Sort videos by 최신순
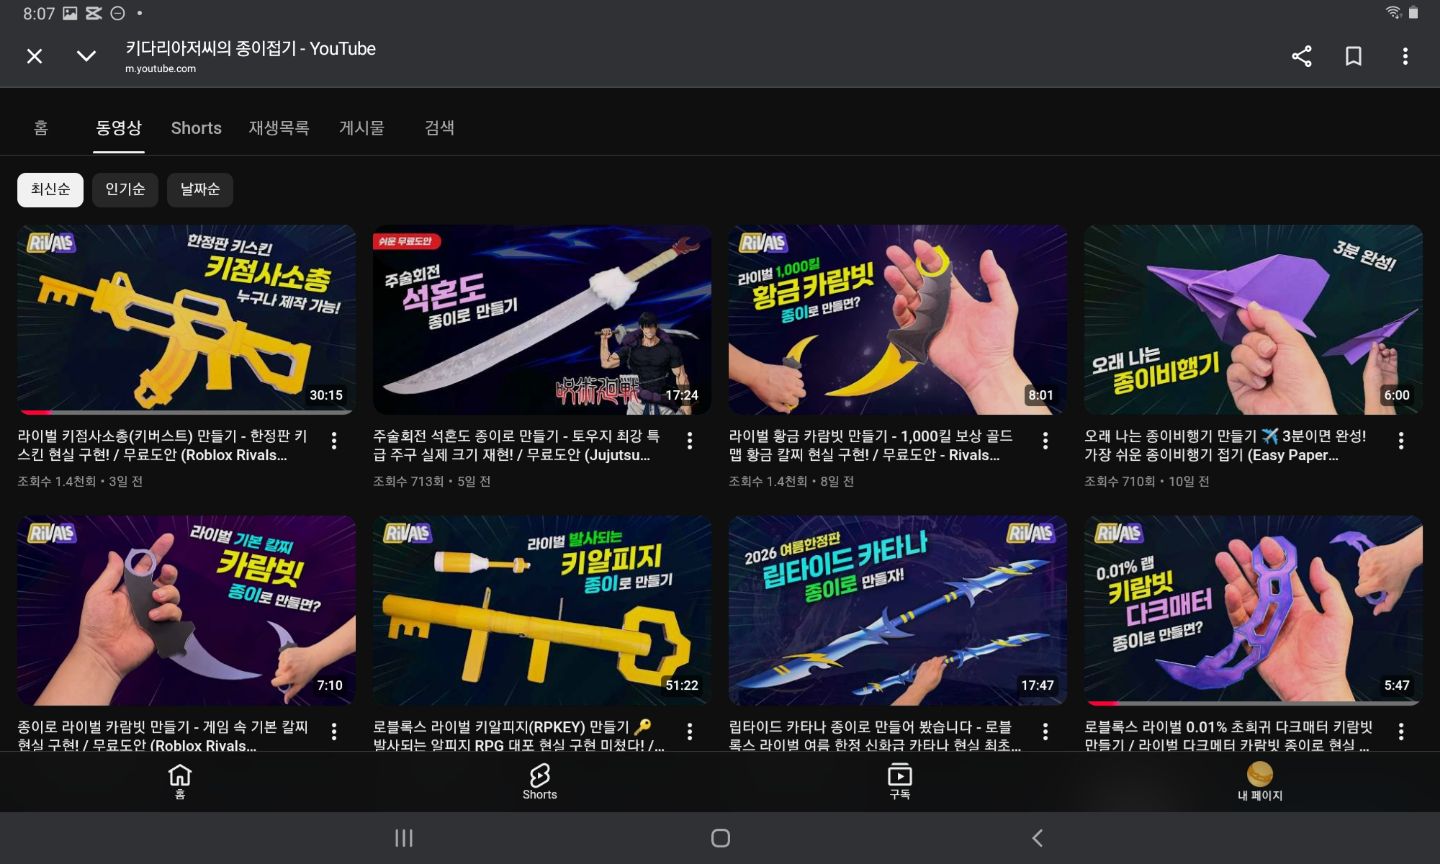The height and width of the screenshot is (864, 1440). click(50, 189)
